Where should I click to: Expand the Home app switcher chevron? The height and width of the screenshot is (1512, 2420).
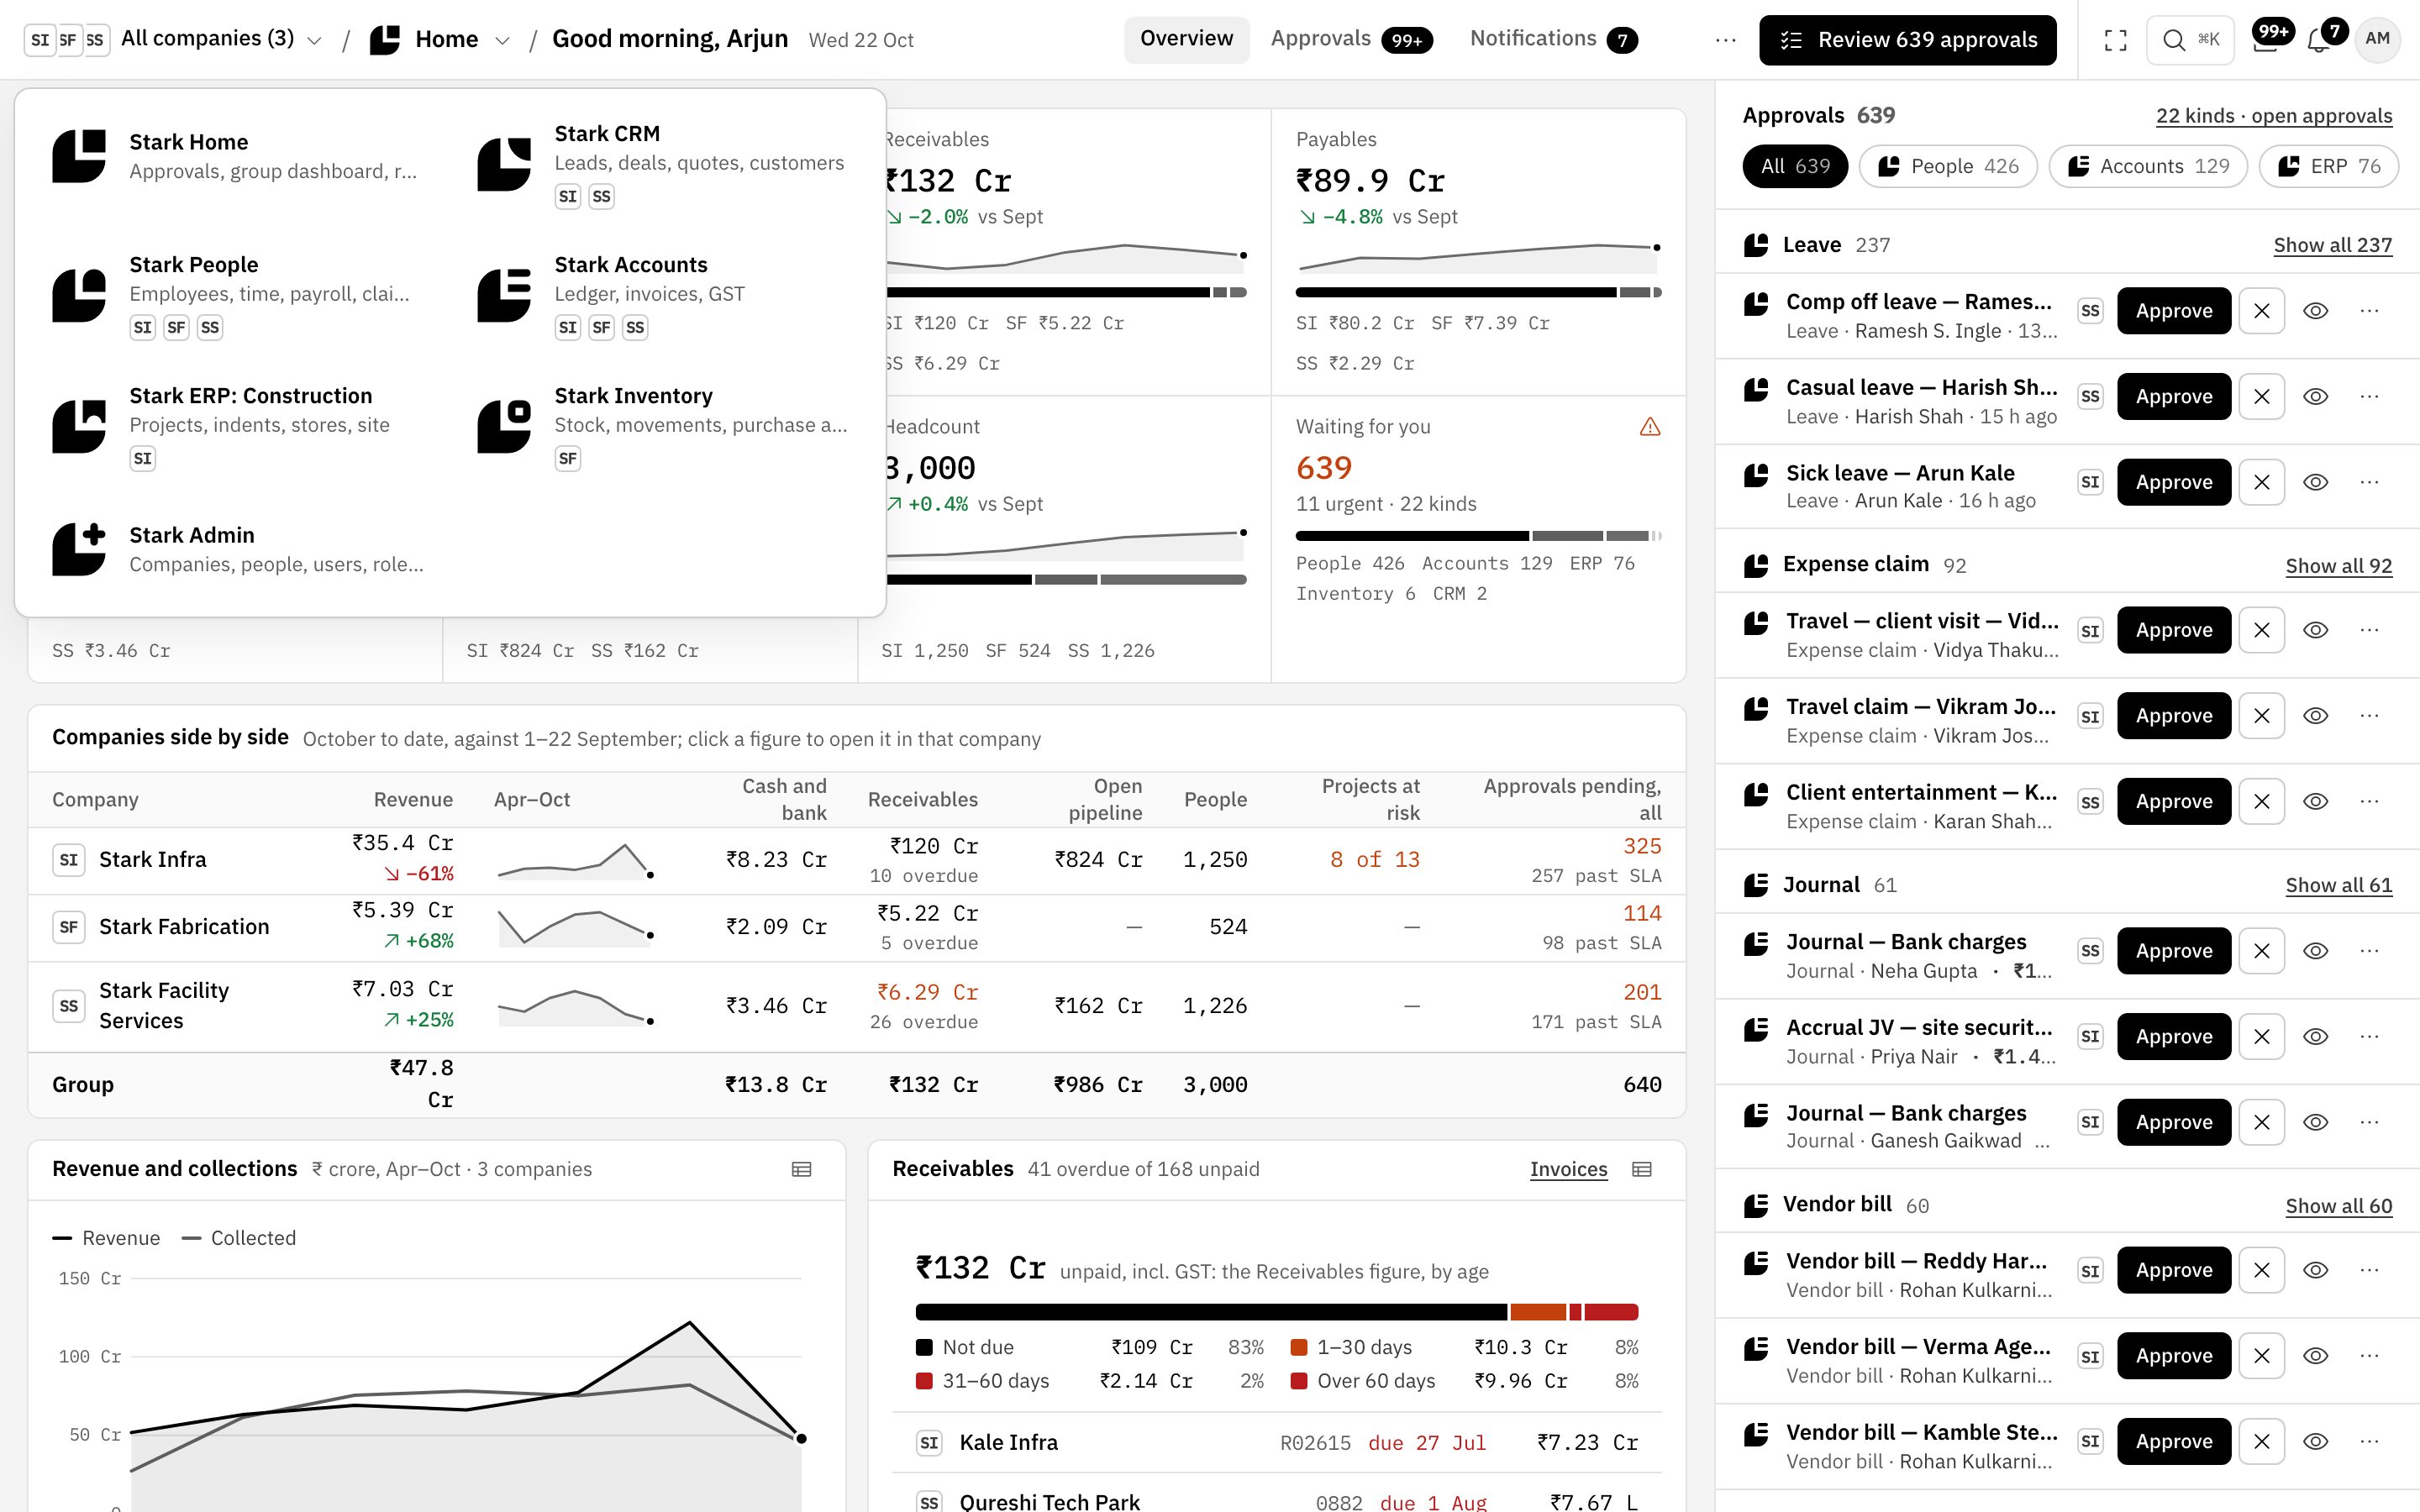503,40
